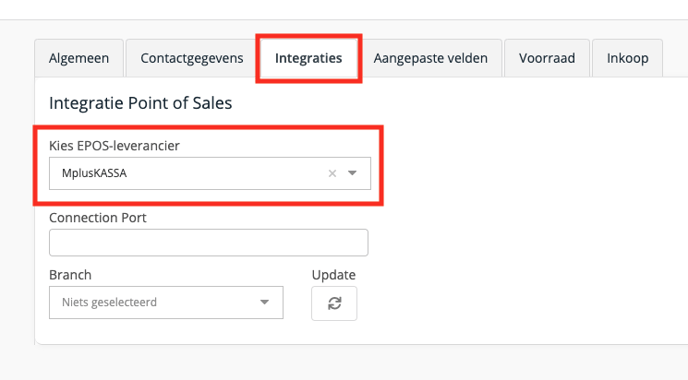The width and height of the screenshot is (688, 380).
Task: Click the MplusKASSA selected value
Action: click(94, 173)
